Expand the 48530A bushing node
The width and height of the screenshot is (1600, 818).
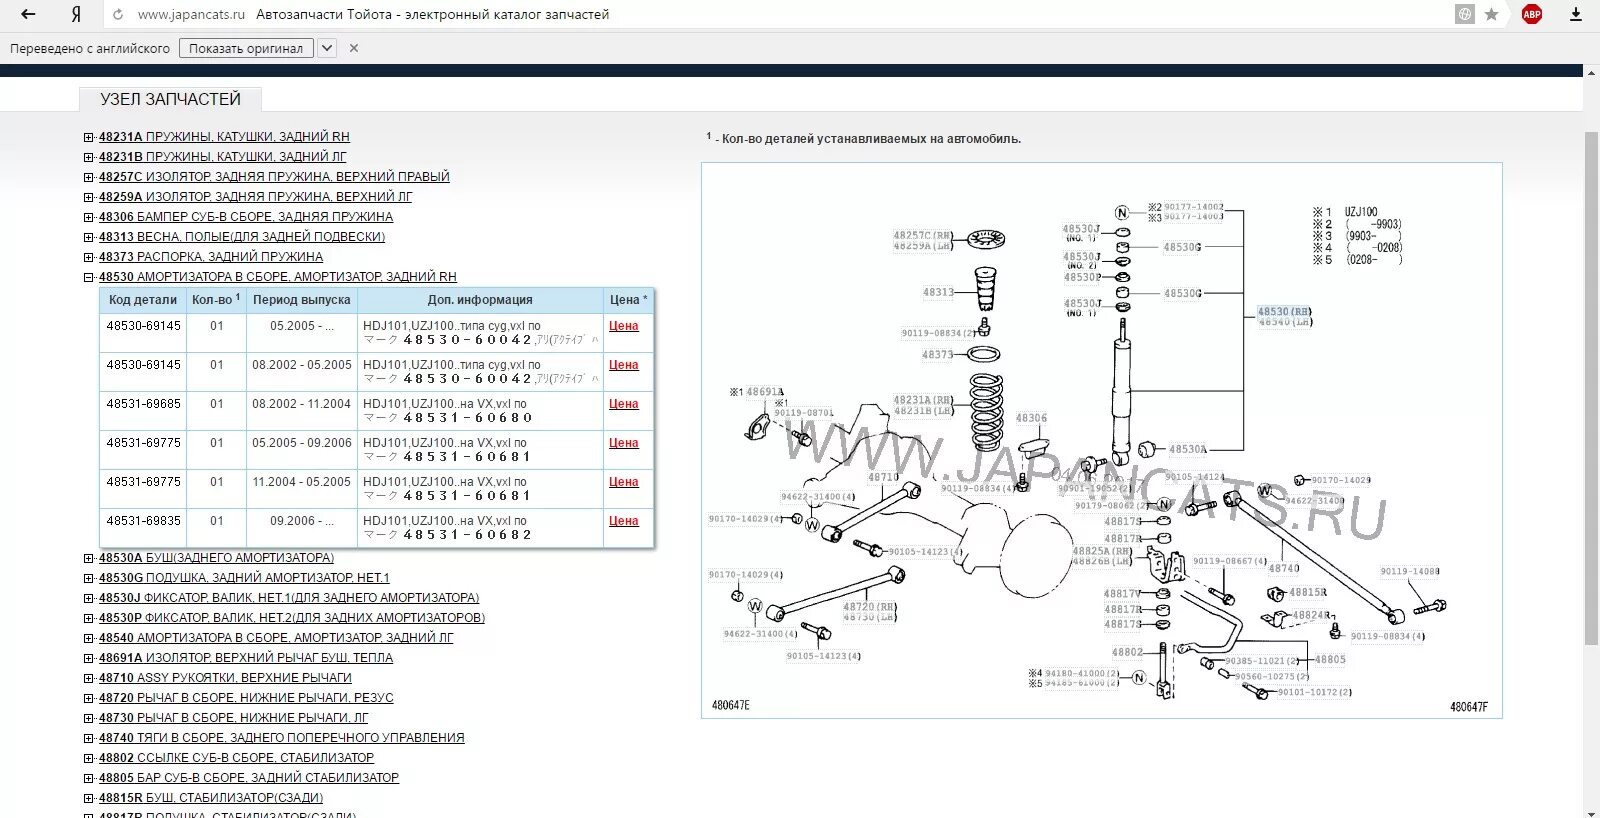point(89,558)
